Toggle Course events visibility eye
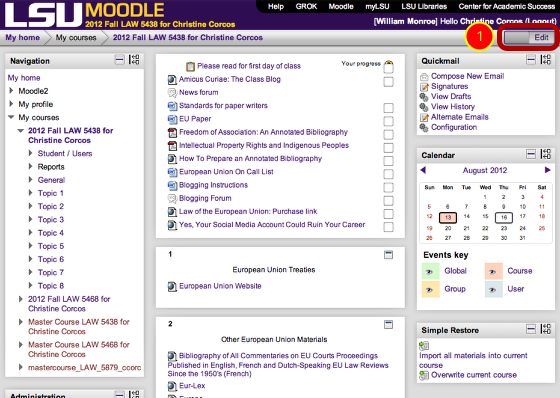The width and height of the screenshot is (560, 398). pyautogui.click(x=493, y=272)
